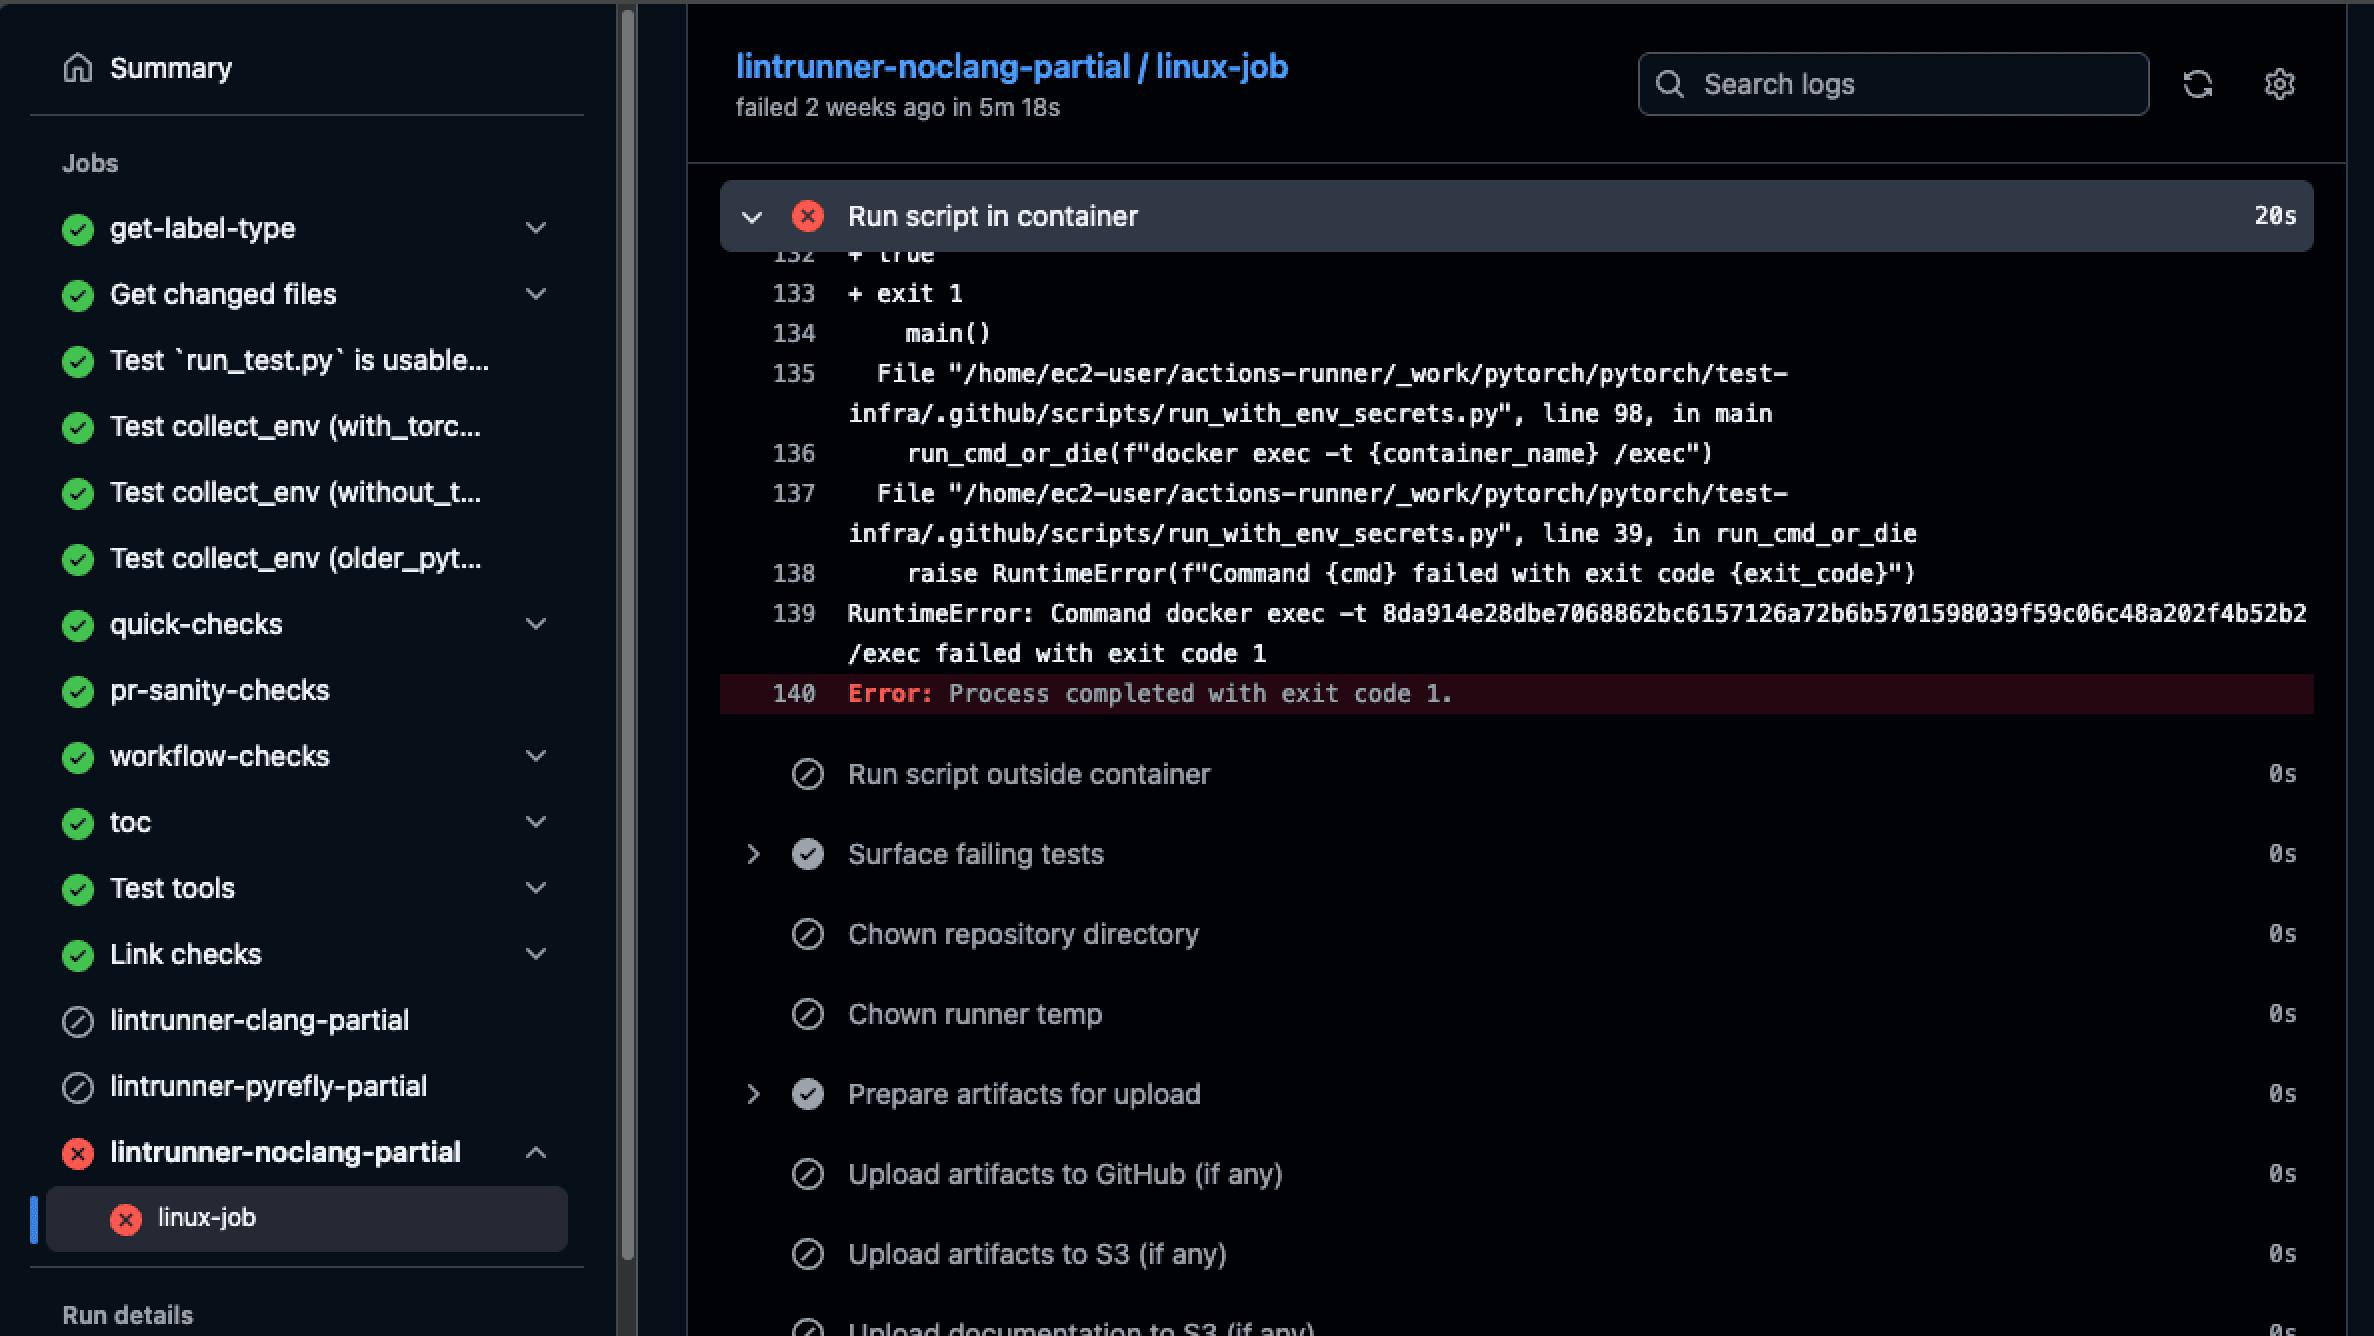This screenshot has width=2374, height=1336.
Task: Collapse the lintrunner-noclang-partial job group
Action: coord(536,1152)
